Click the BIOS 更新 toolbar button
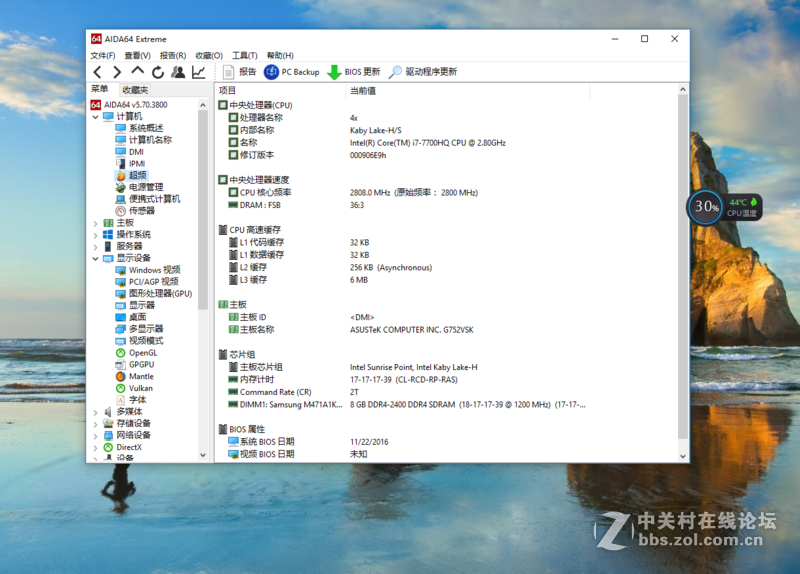This screenshot has height=574, width=800. [354, 72]
